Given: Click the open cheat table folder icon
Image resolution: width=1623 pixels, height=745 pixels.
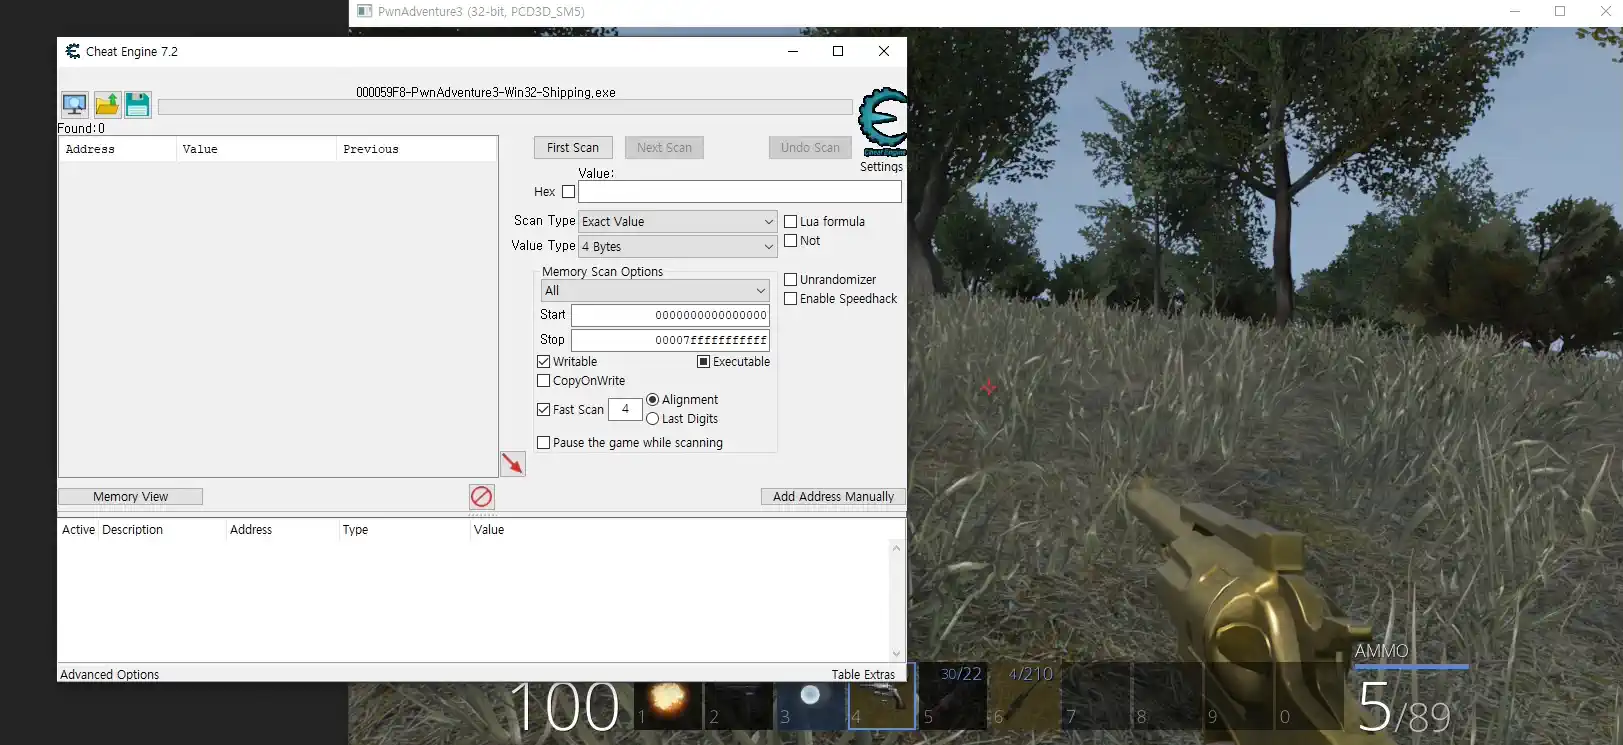Looking at the screenshot, I should pos(107,104).
